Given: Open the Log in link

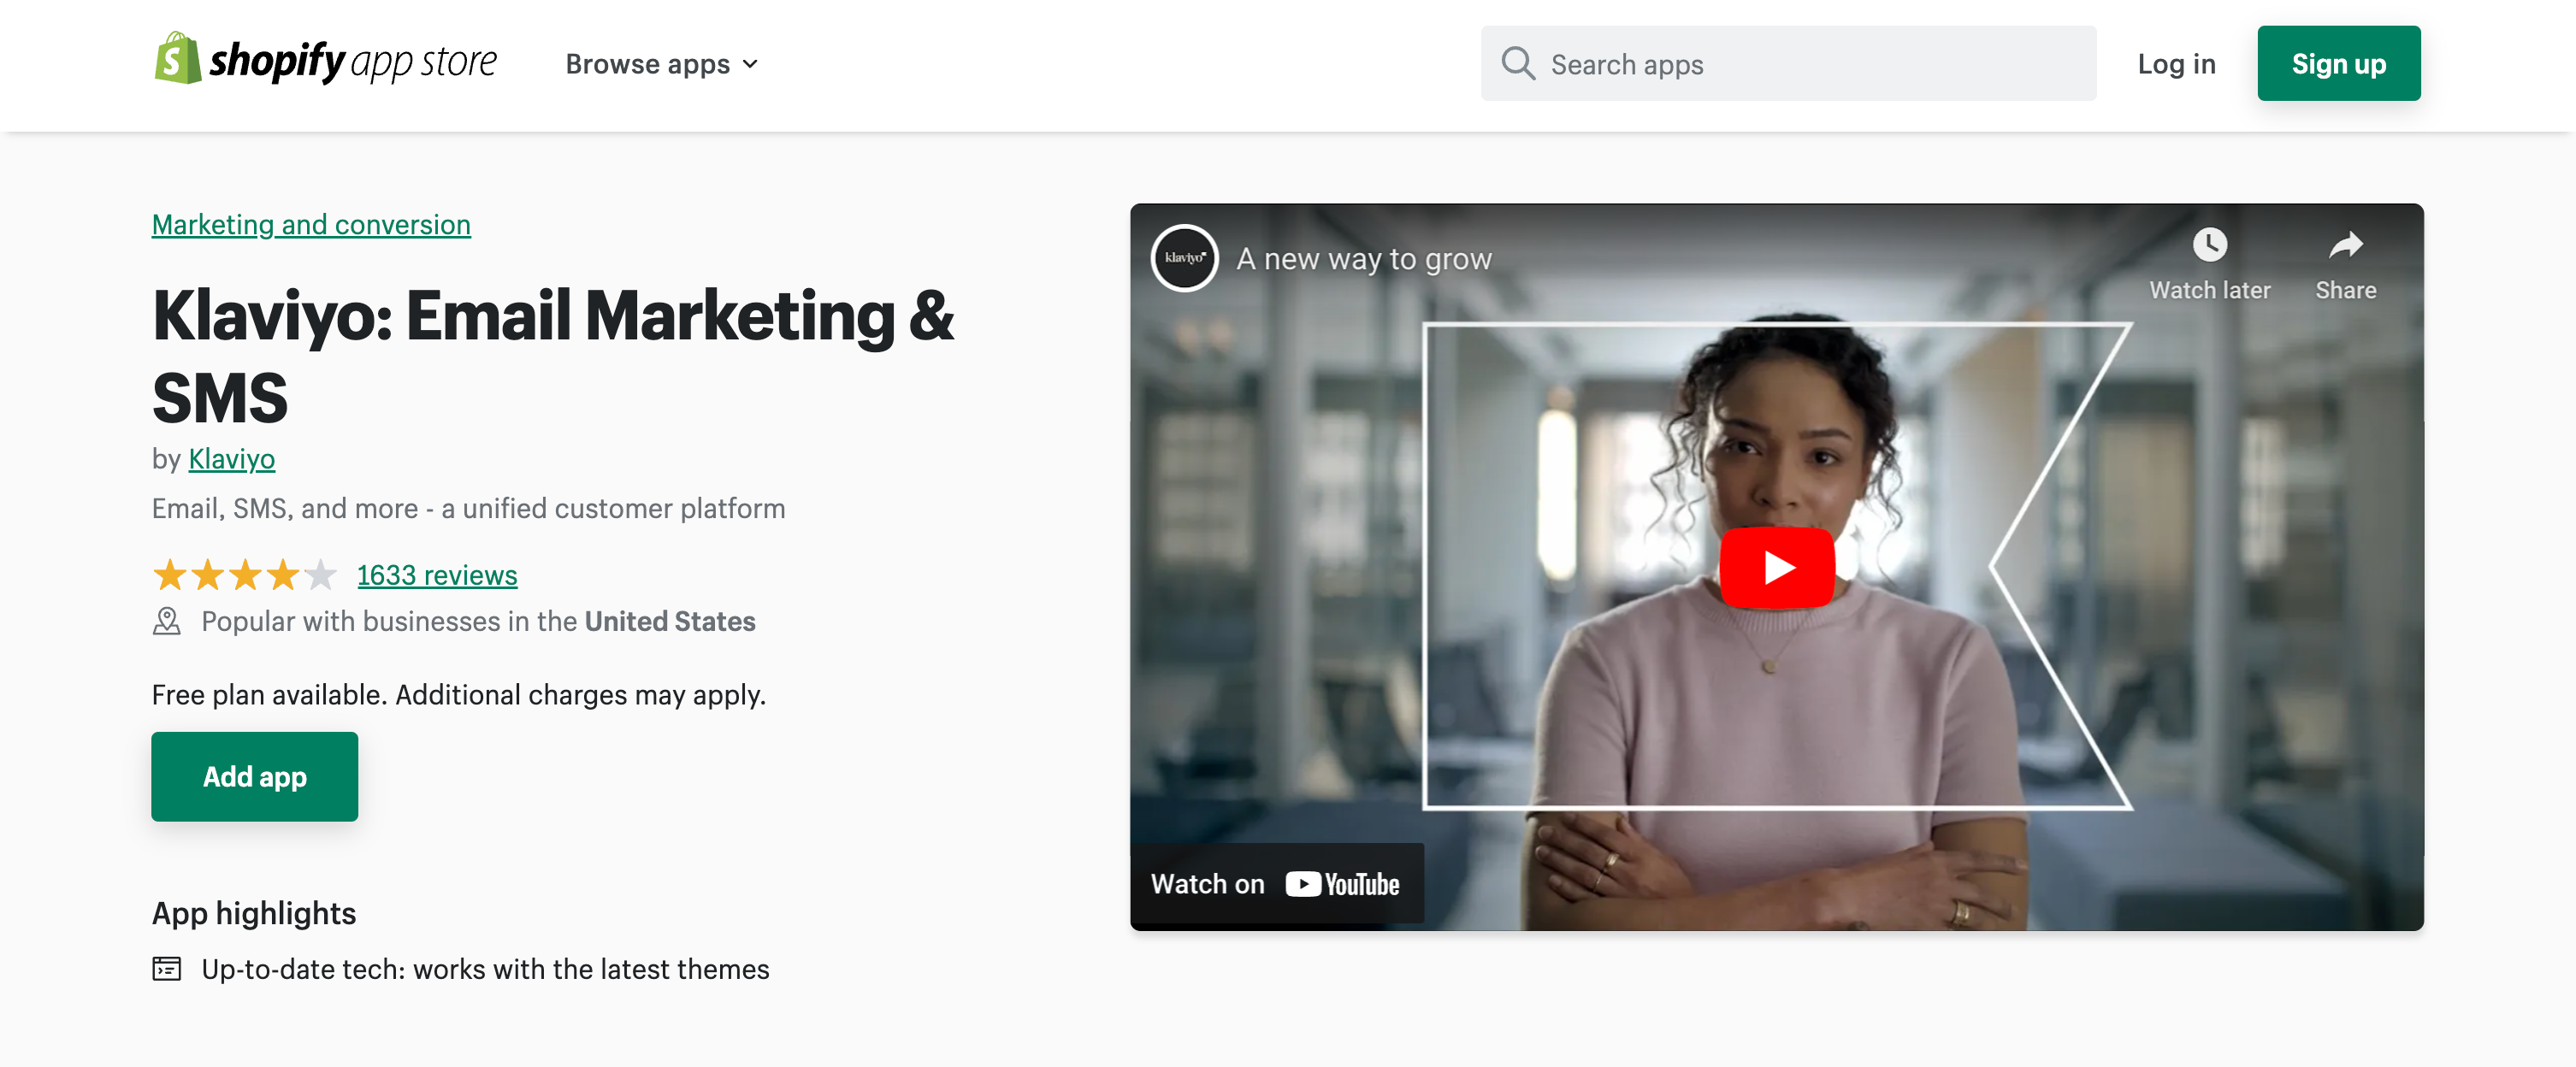Looking at the screenshot, I should click(x=2176, y=64).
